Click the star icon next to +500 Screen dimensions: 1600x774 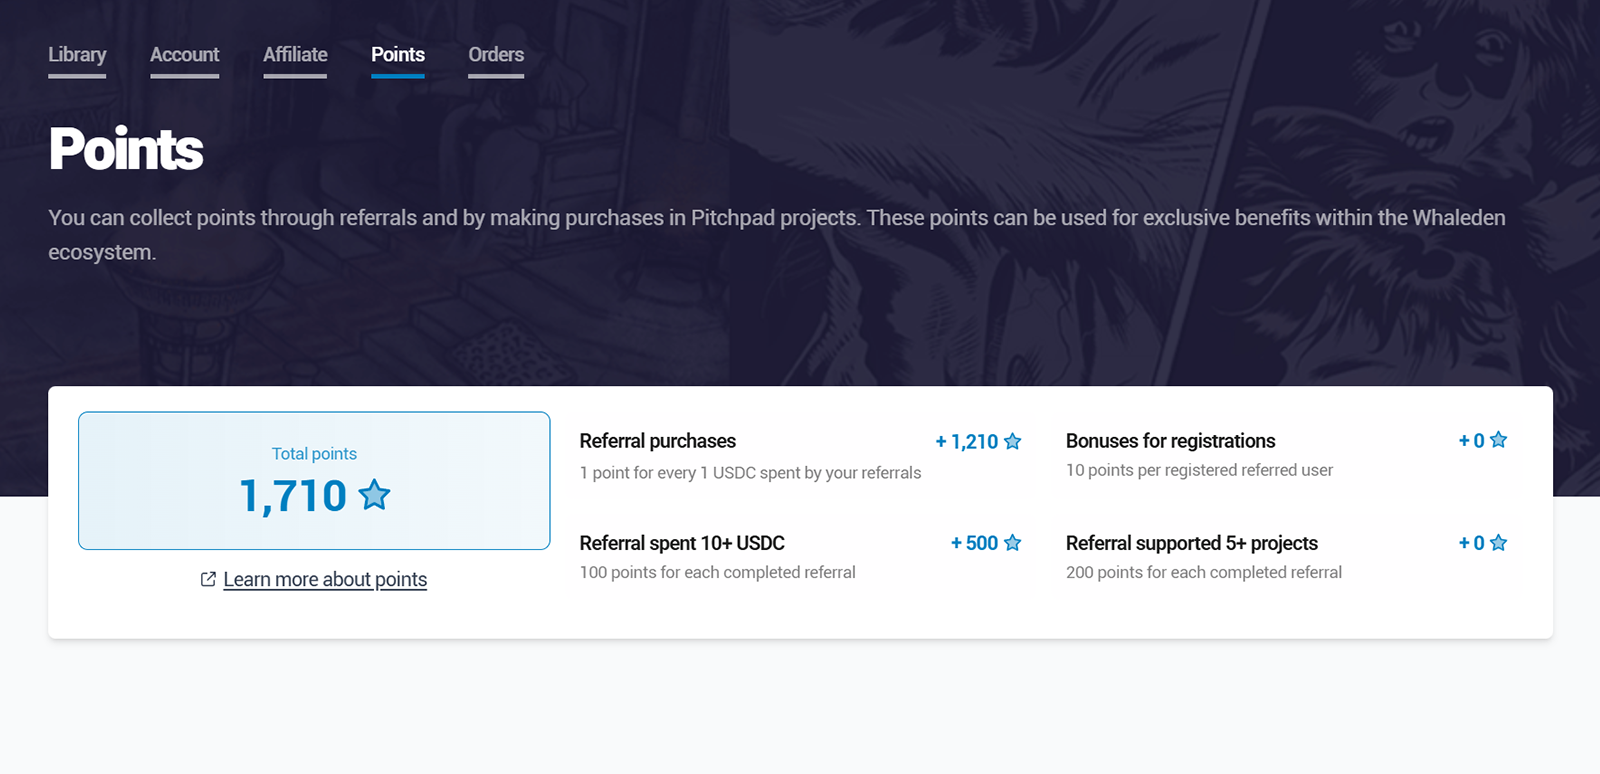1012,543
